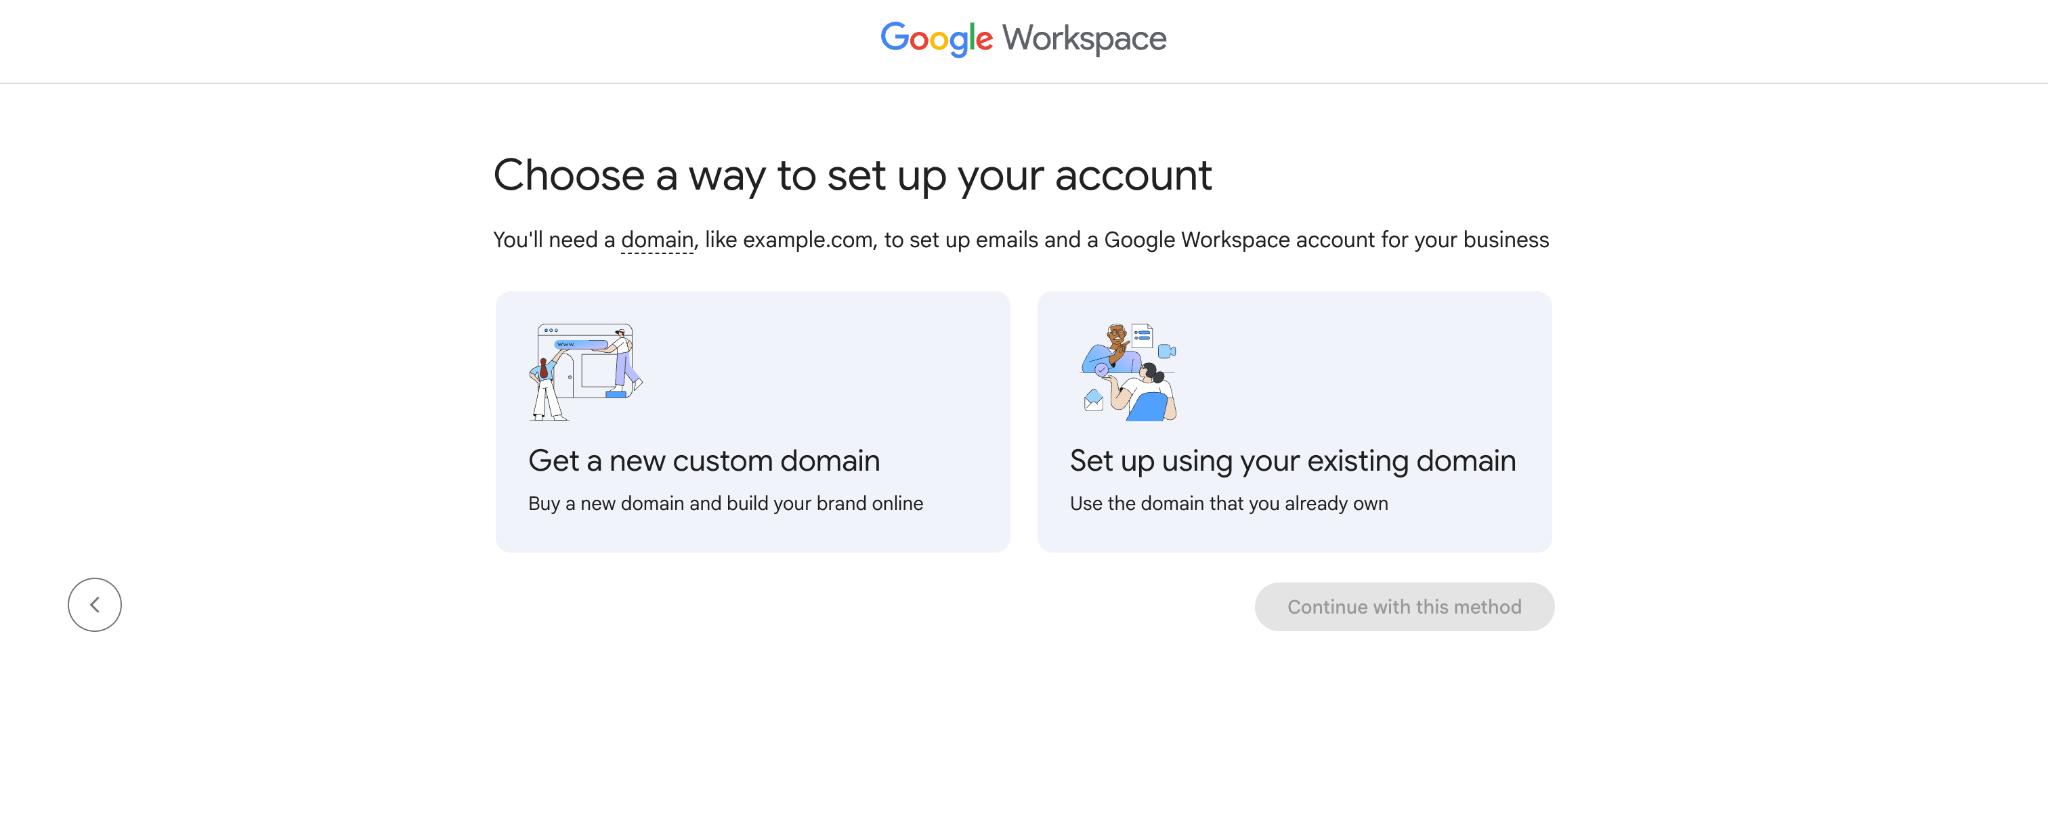
Task: Click the existing domain illustration
Action: coord(1130,372)
